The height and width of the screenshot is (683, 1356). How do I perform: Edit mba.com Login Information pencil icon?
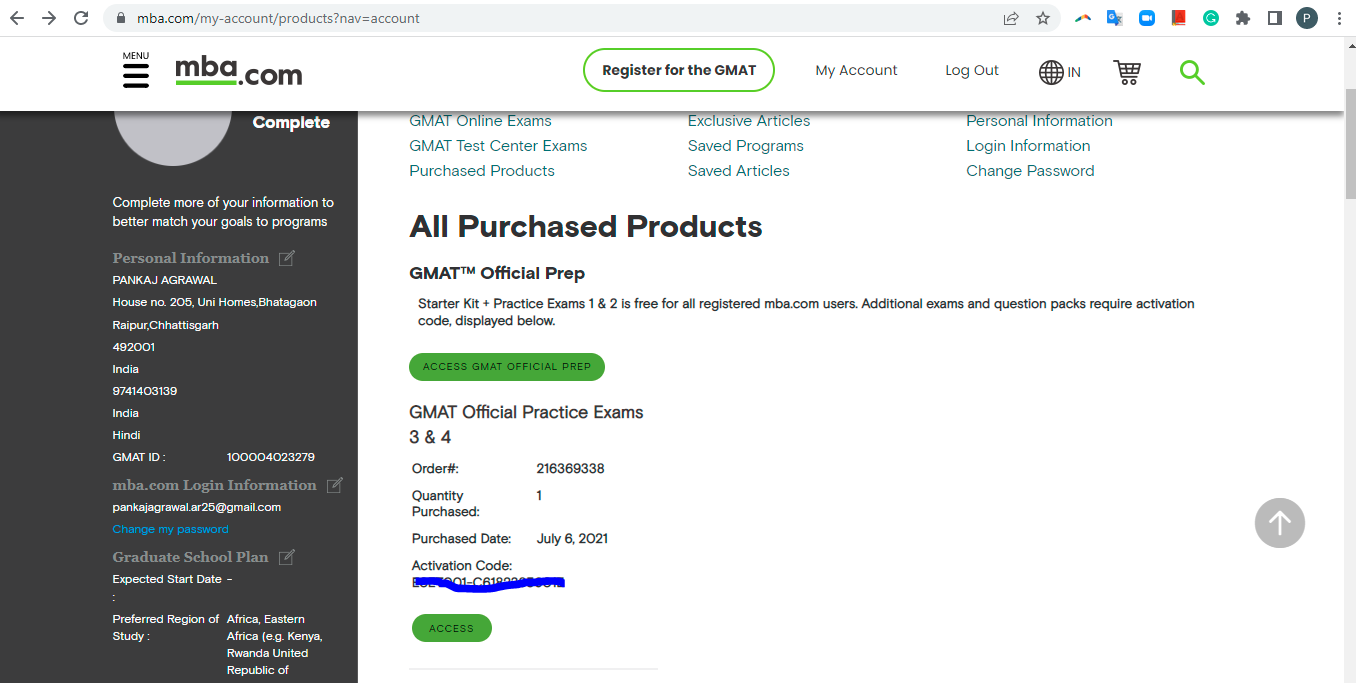[335, 485]
